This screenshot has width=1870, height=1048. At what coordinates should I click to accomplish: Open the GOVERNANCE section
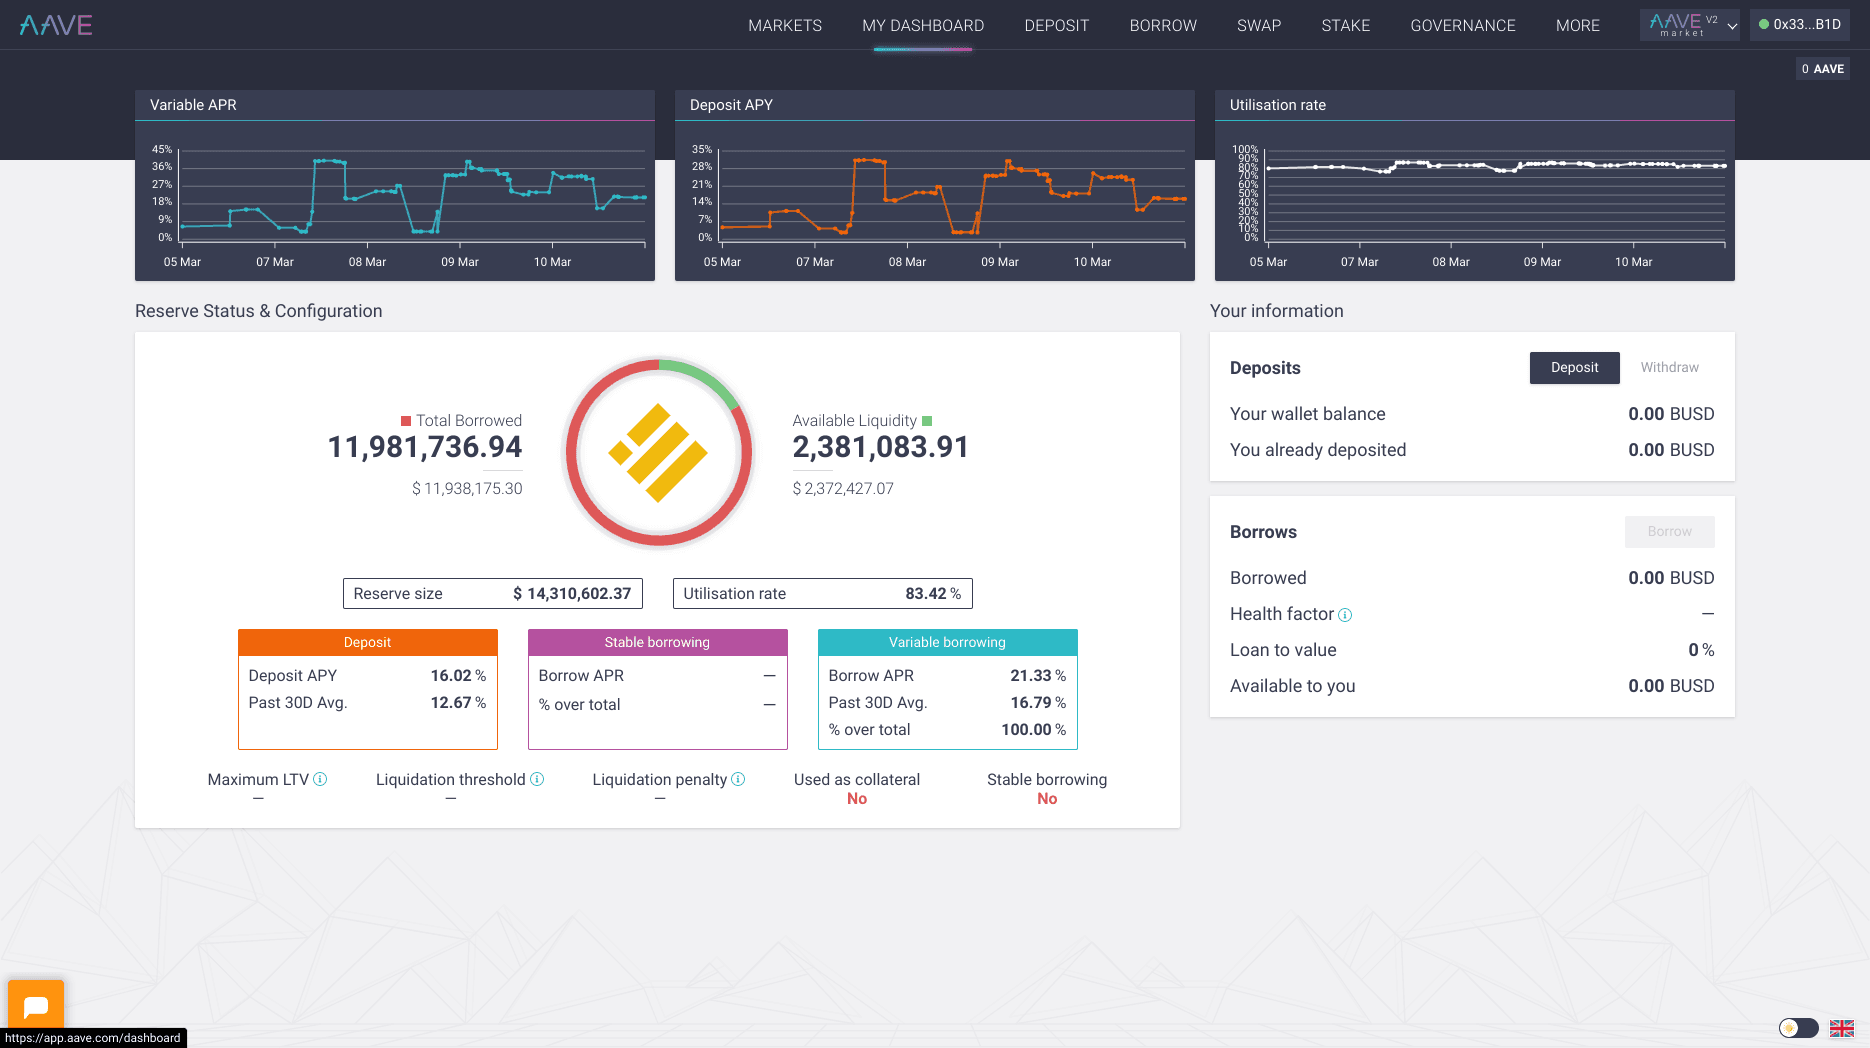[1462, 25]
